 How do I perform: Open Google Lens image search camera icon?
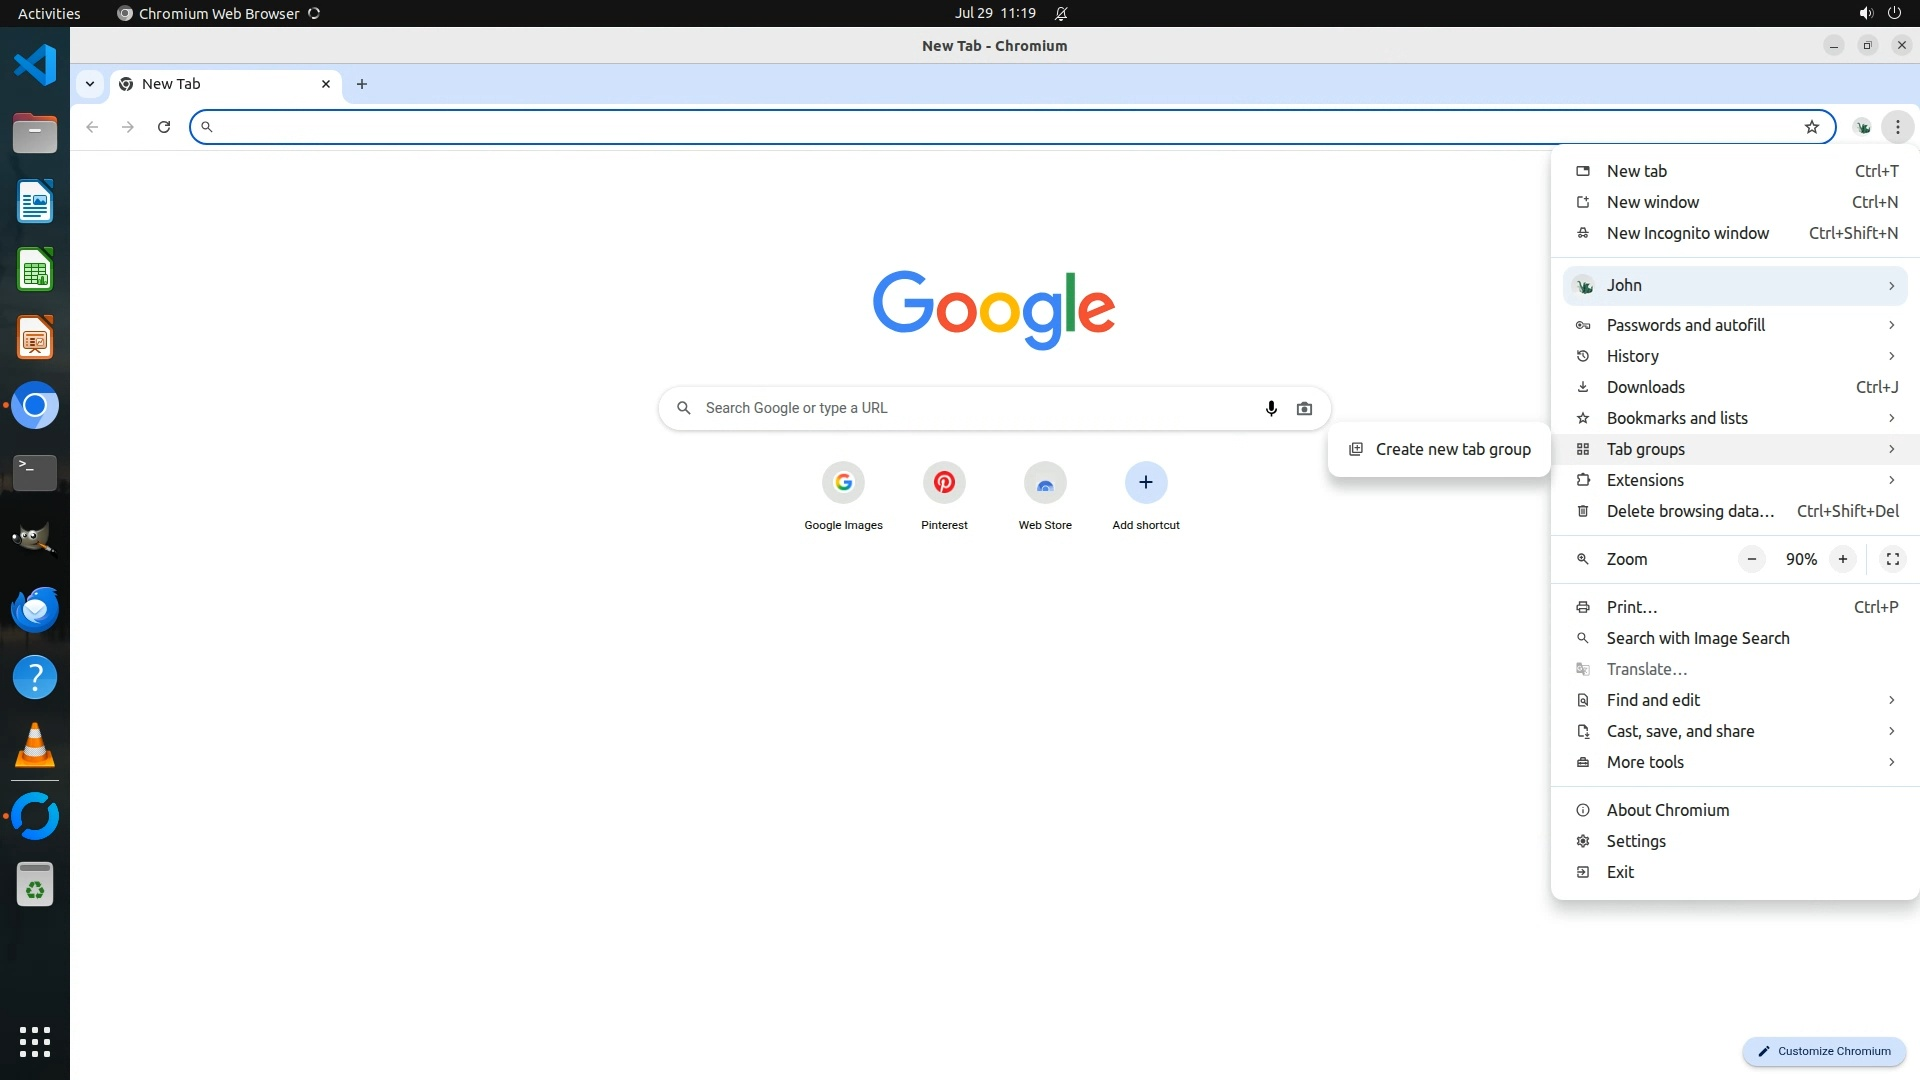pos(1304,408)
